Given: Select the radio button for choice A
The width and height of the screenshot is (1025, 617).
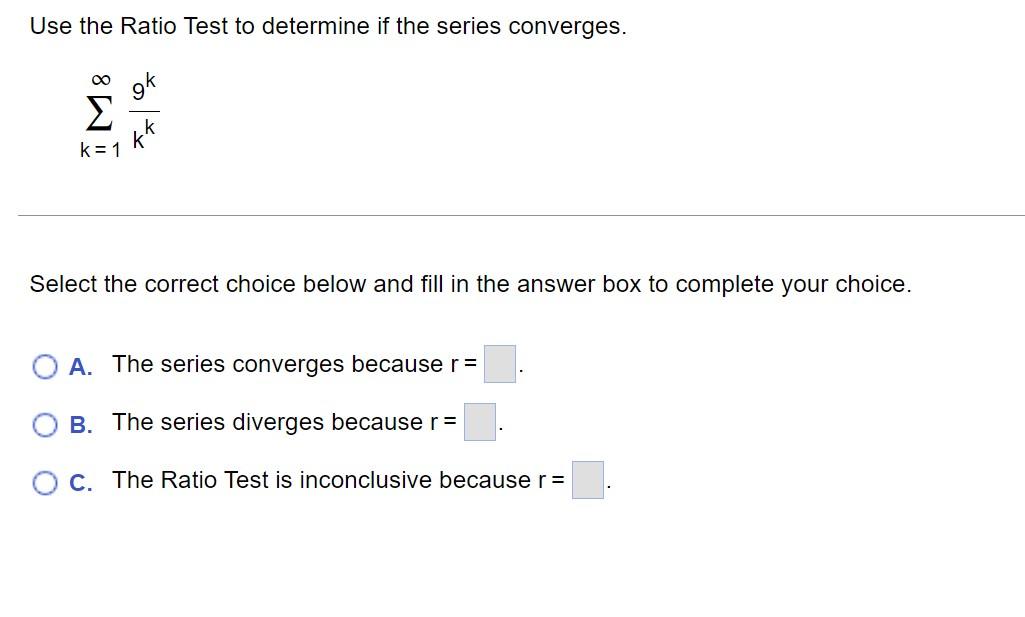Looking at the screenshot, I should [x=44, y=367].
